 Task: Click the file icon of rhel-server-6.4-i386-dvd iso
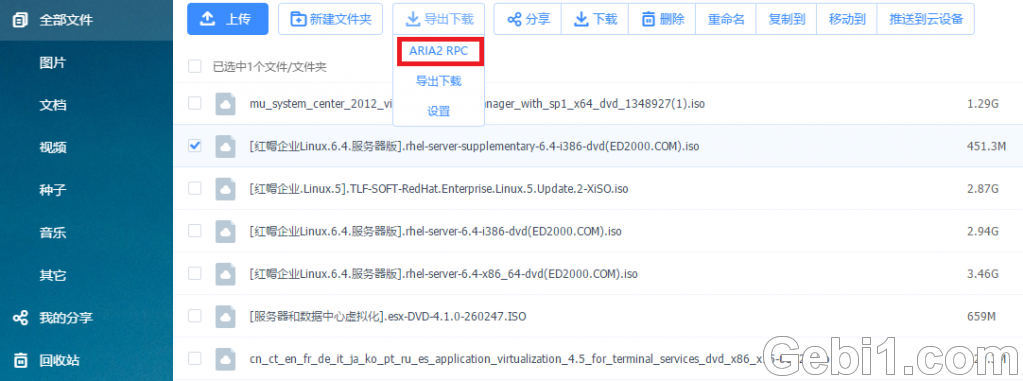point(225,231)
